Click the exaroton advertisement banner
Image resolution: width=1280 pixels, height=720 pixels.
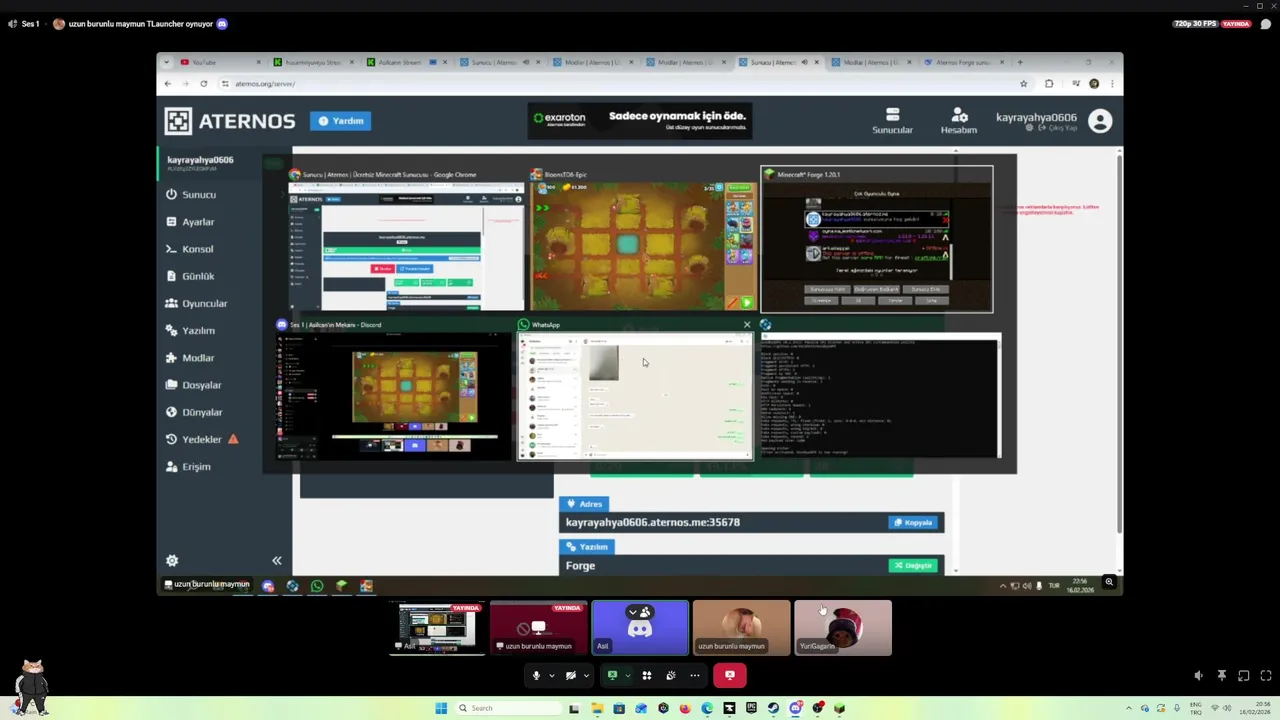(640, 121)
